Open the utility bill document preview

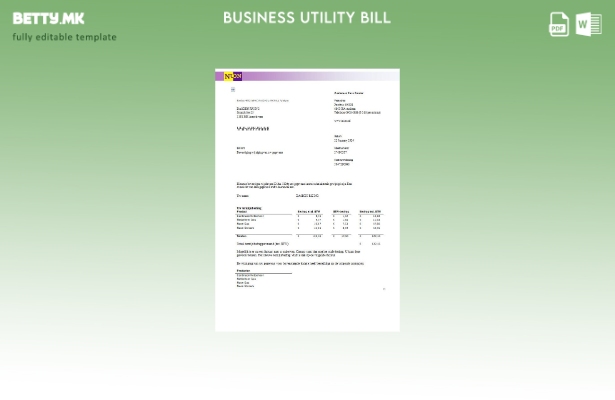[x=307, y=200]
